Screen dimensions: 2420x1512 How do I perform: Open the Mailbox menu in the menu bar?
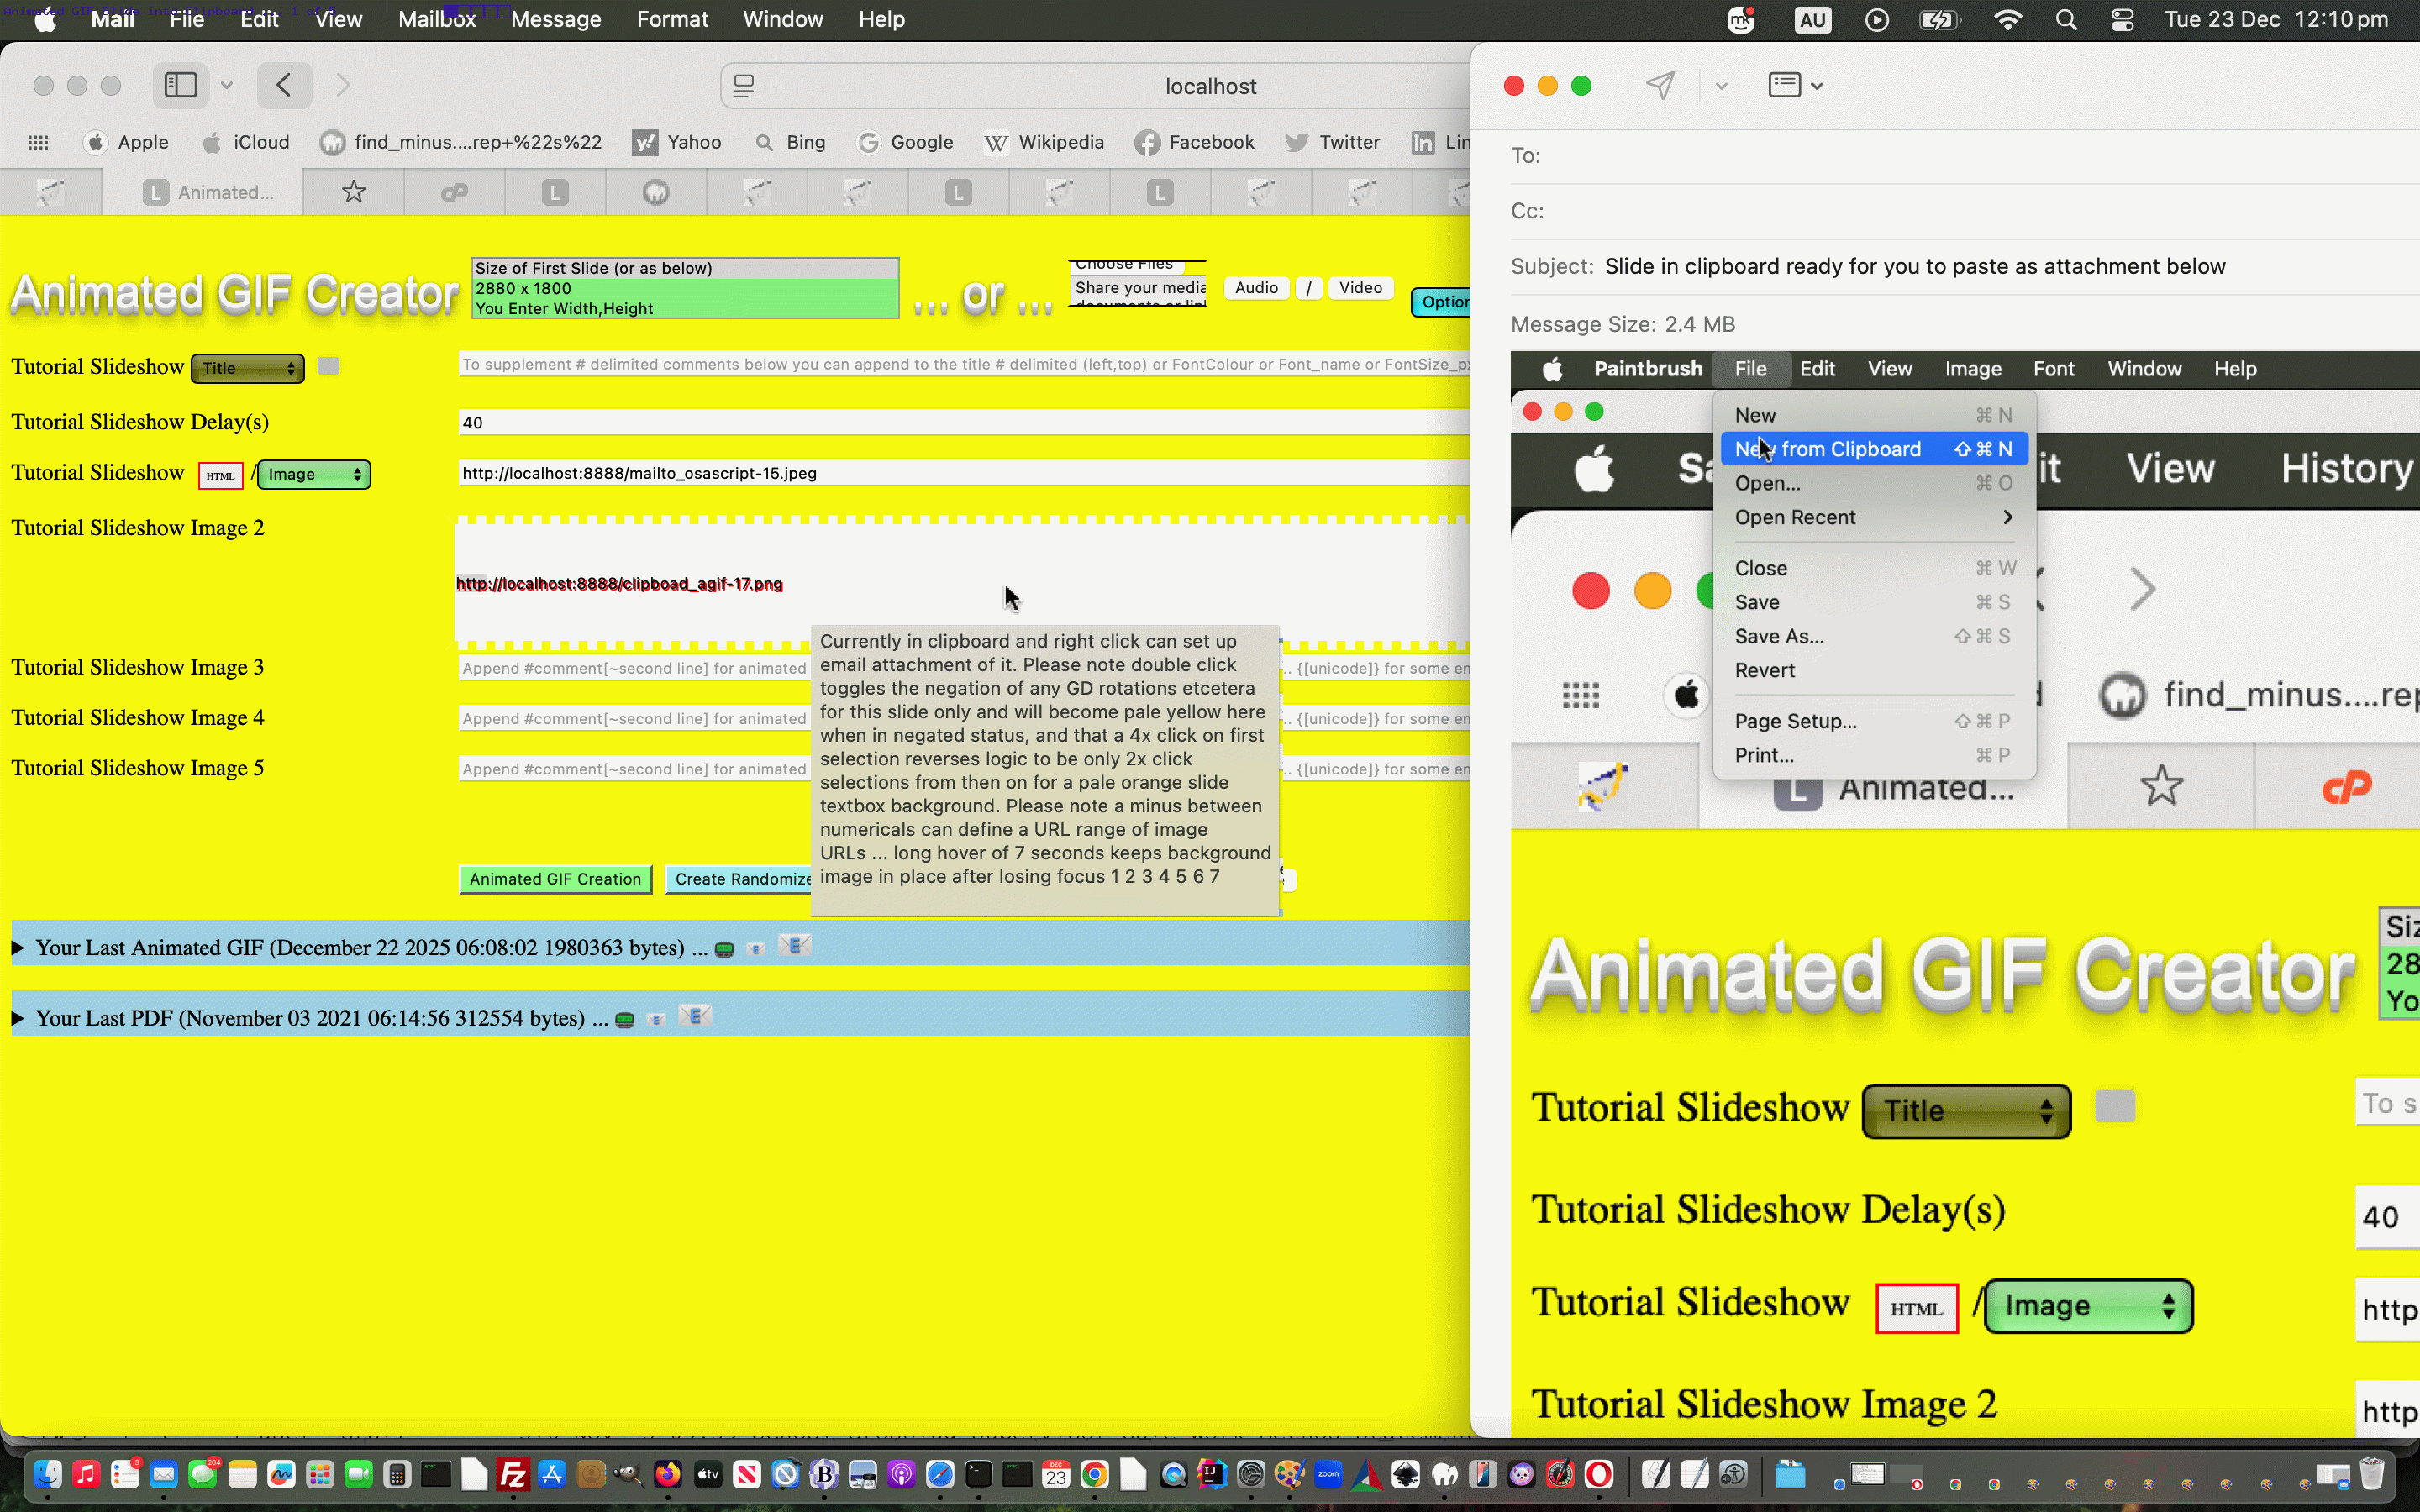pyautogui.click(x=436, y=19)
